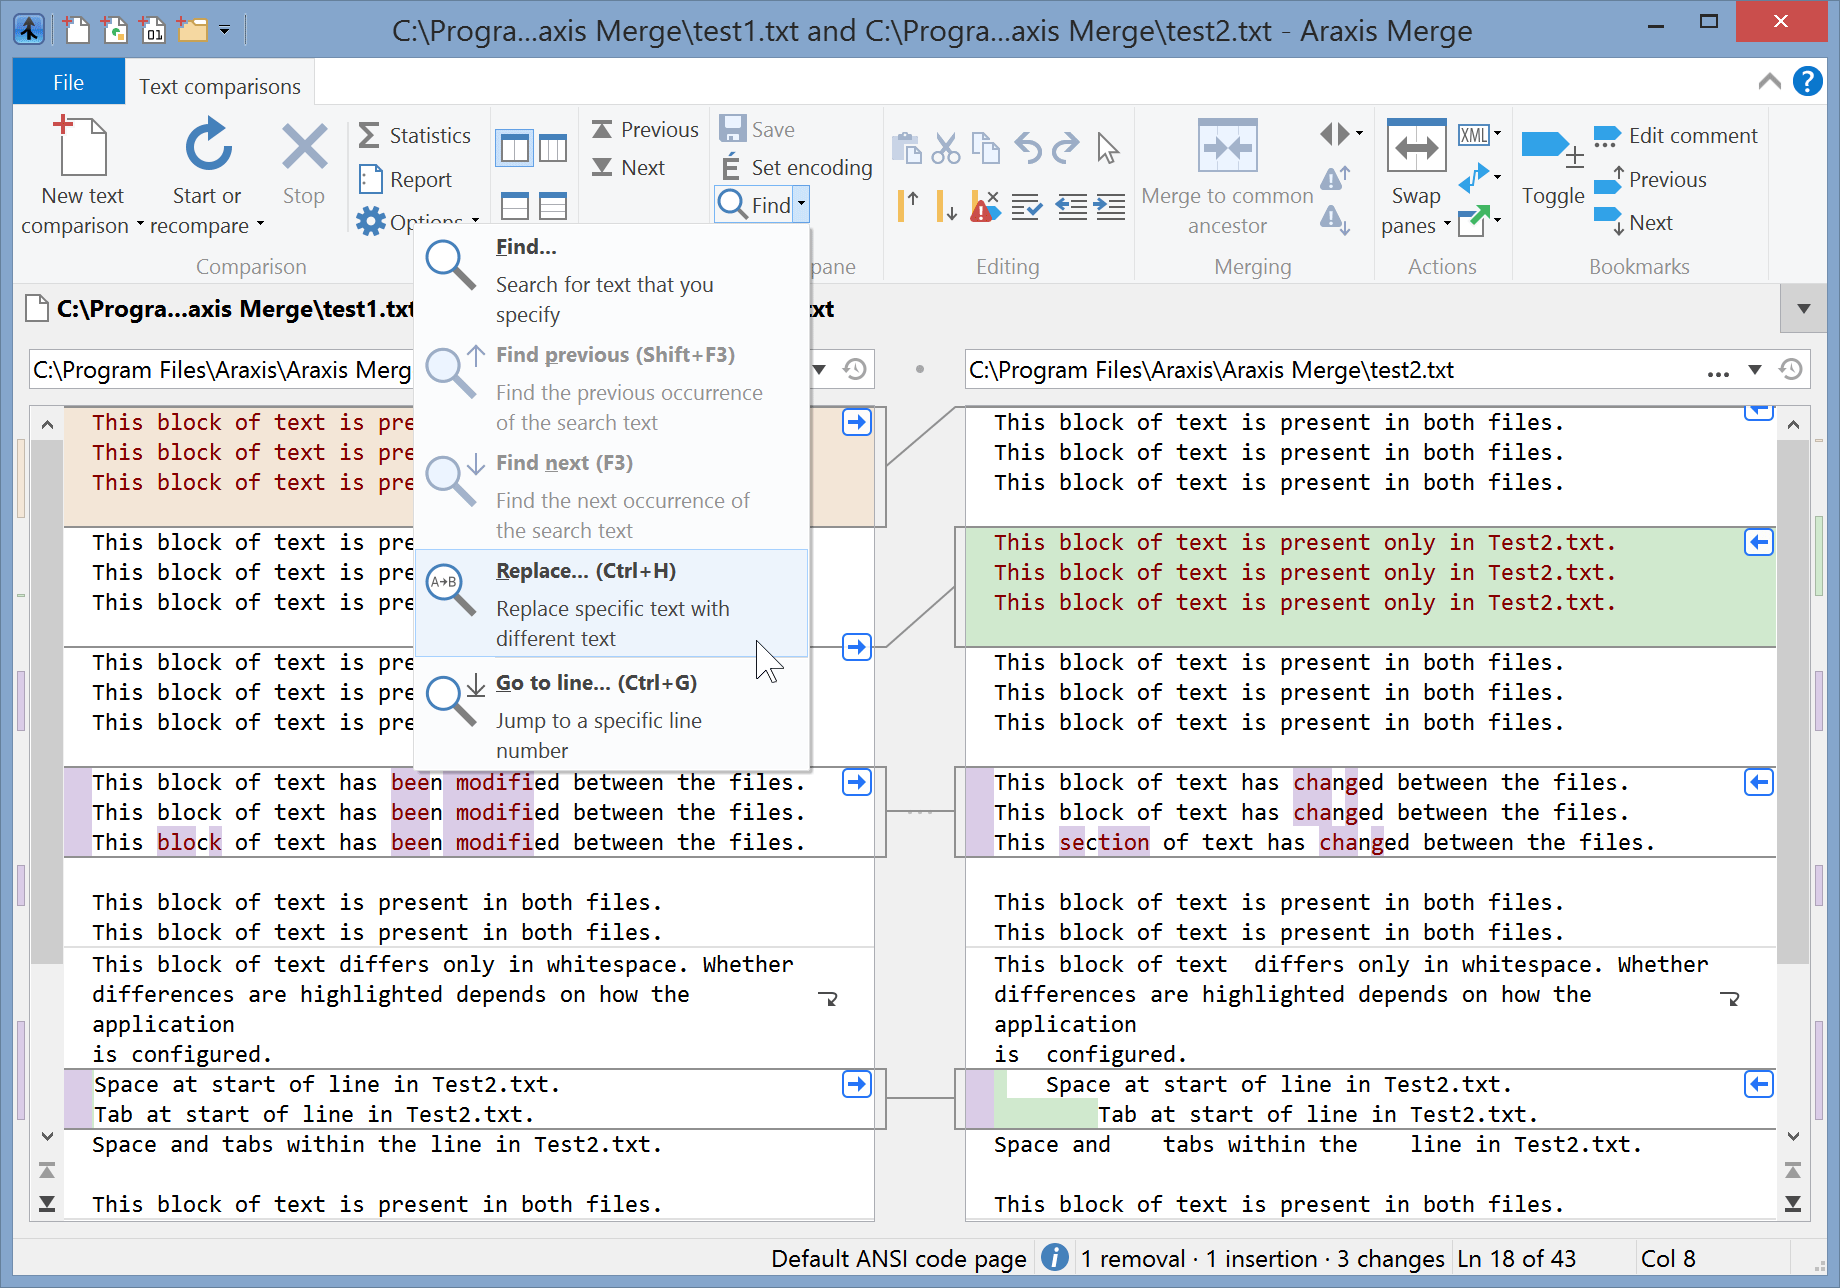This screenshot has height=1288, width=1840.
Task: Open Araxis Merge help
Action: coord(1807,81)
